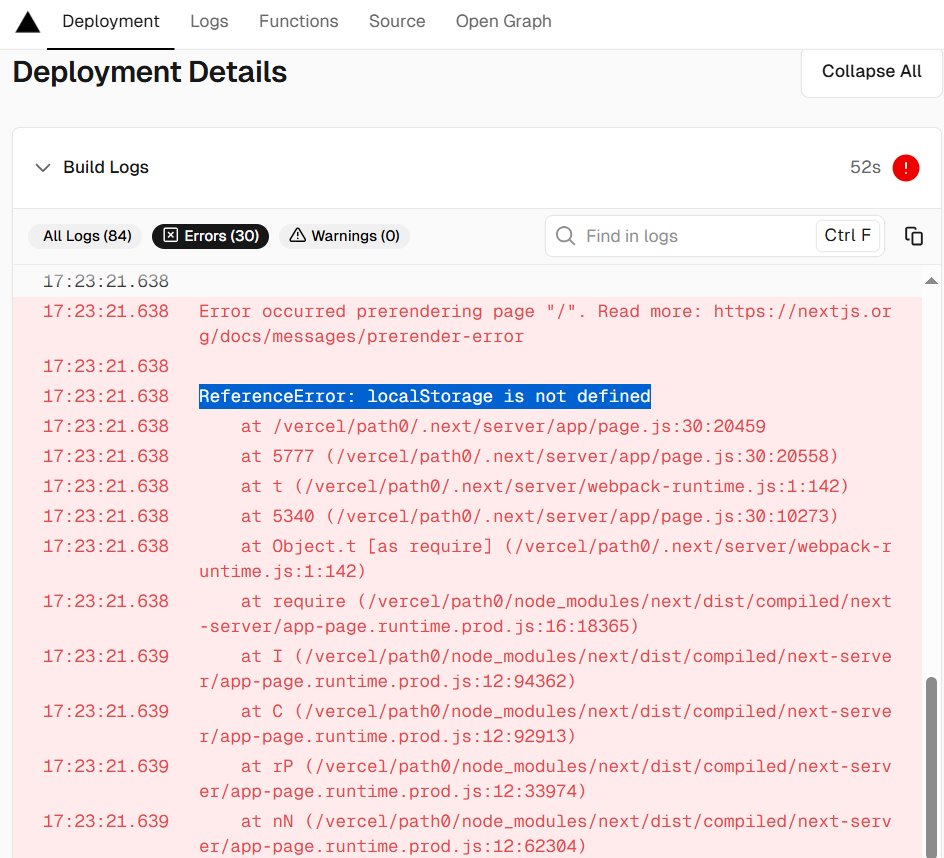Image resolution: width=944 pixels, height=858 pixels.
Task: Click the Collapse All button
Action: [871, 72]
